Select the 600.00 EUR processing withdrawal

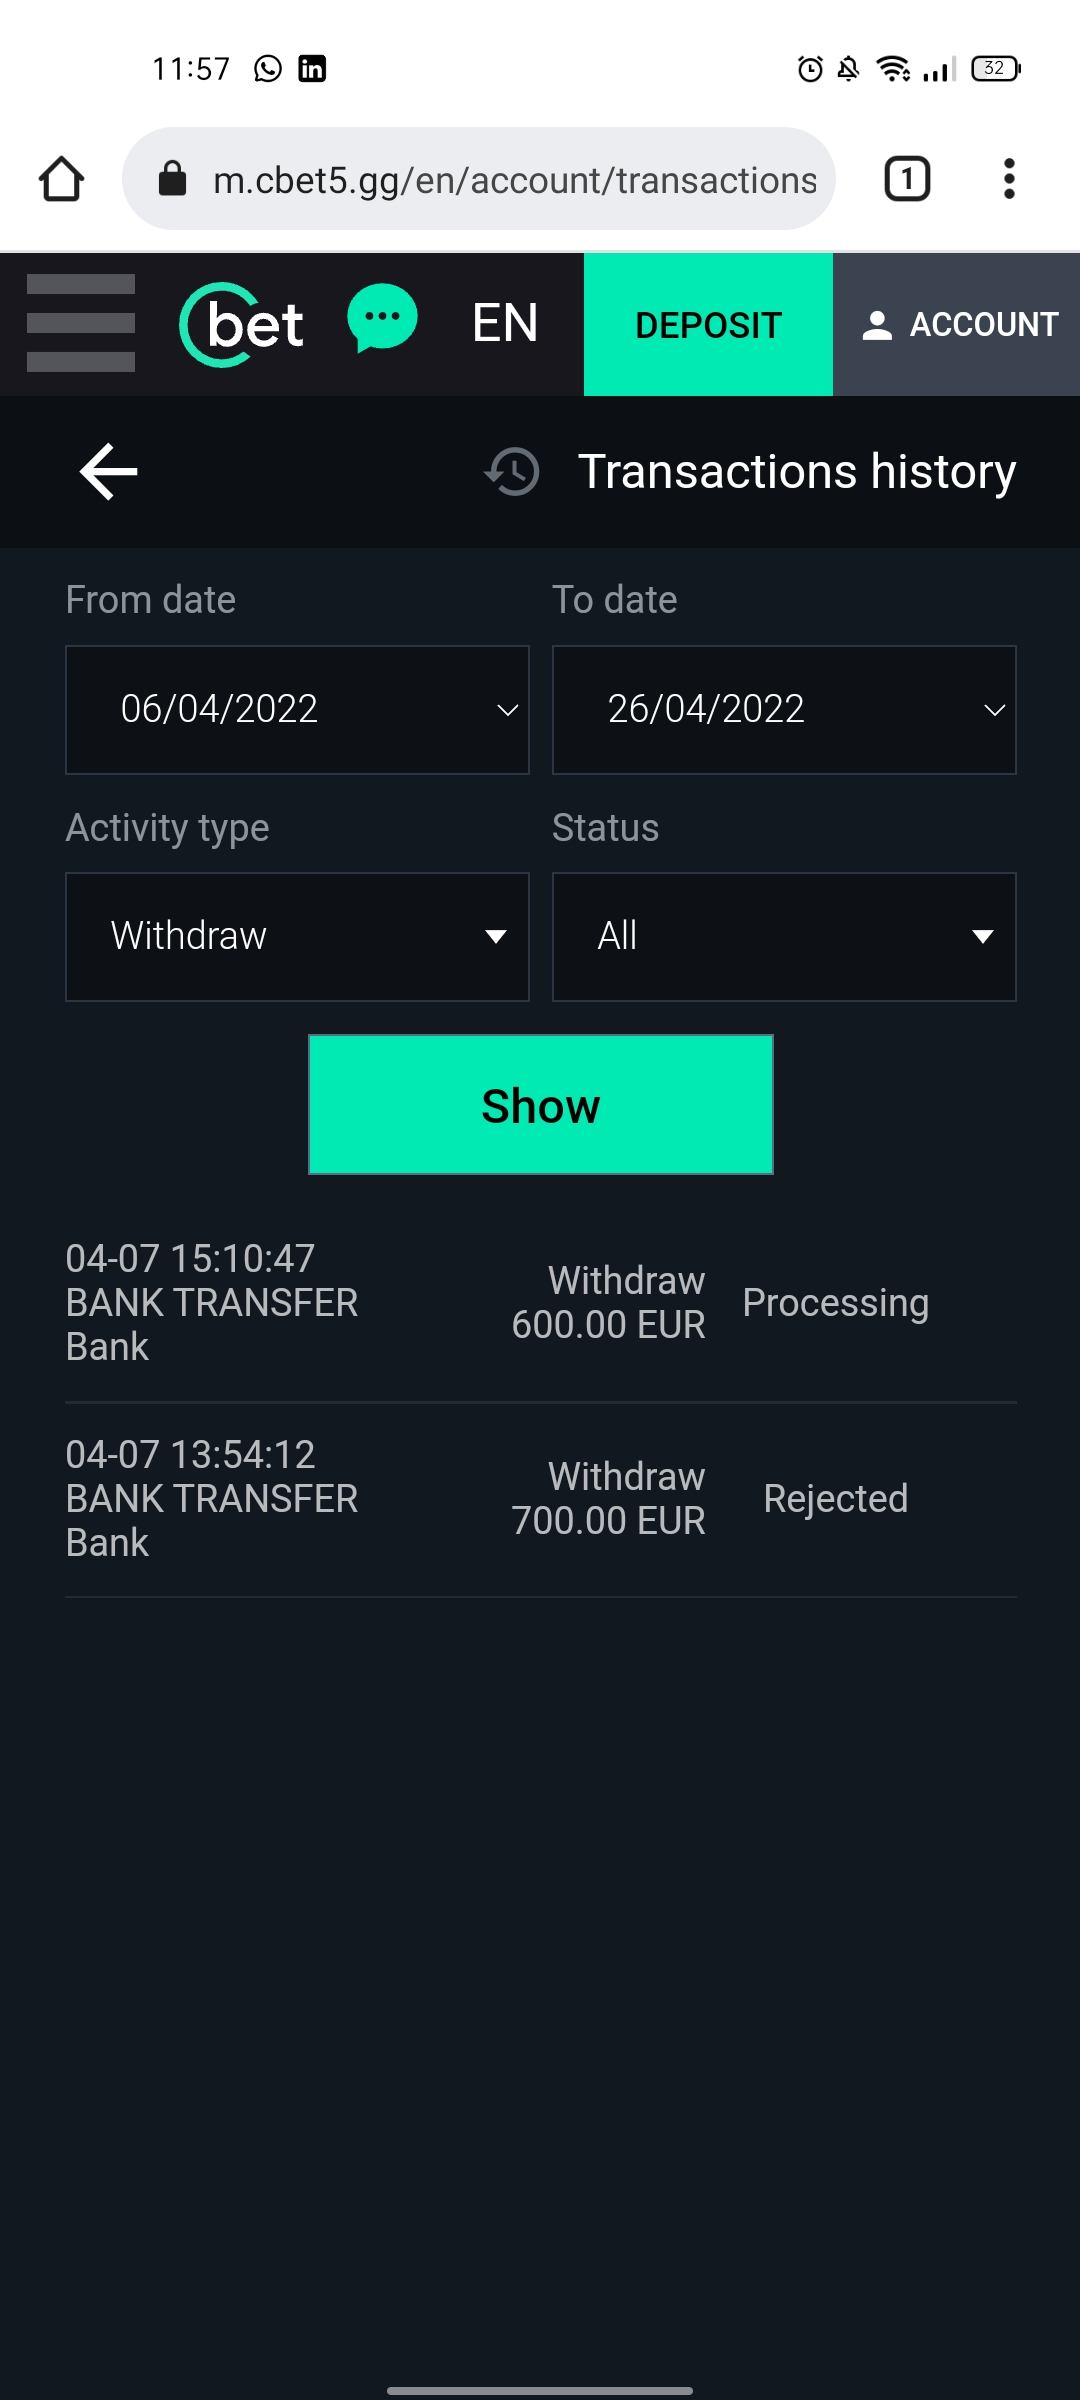(x=540, y=1303)
